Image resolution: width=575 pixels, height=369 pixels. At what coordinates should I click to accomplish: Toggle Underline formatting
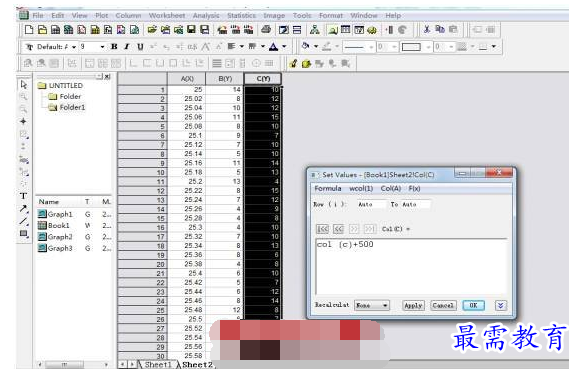point(140,47)
